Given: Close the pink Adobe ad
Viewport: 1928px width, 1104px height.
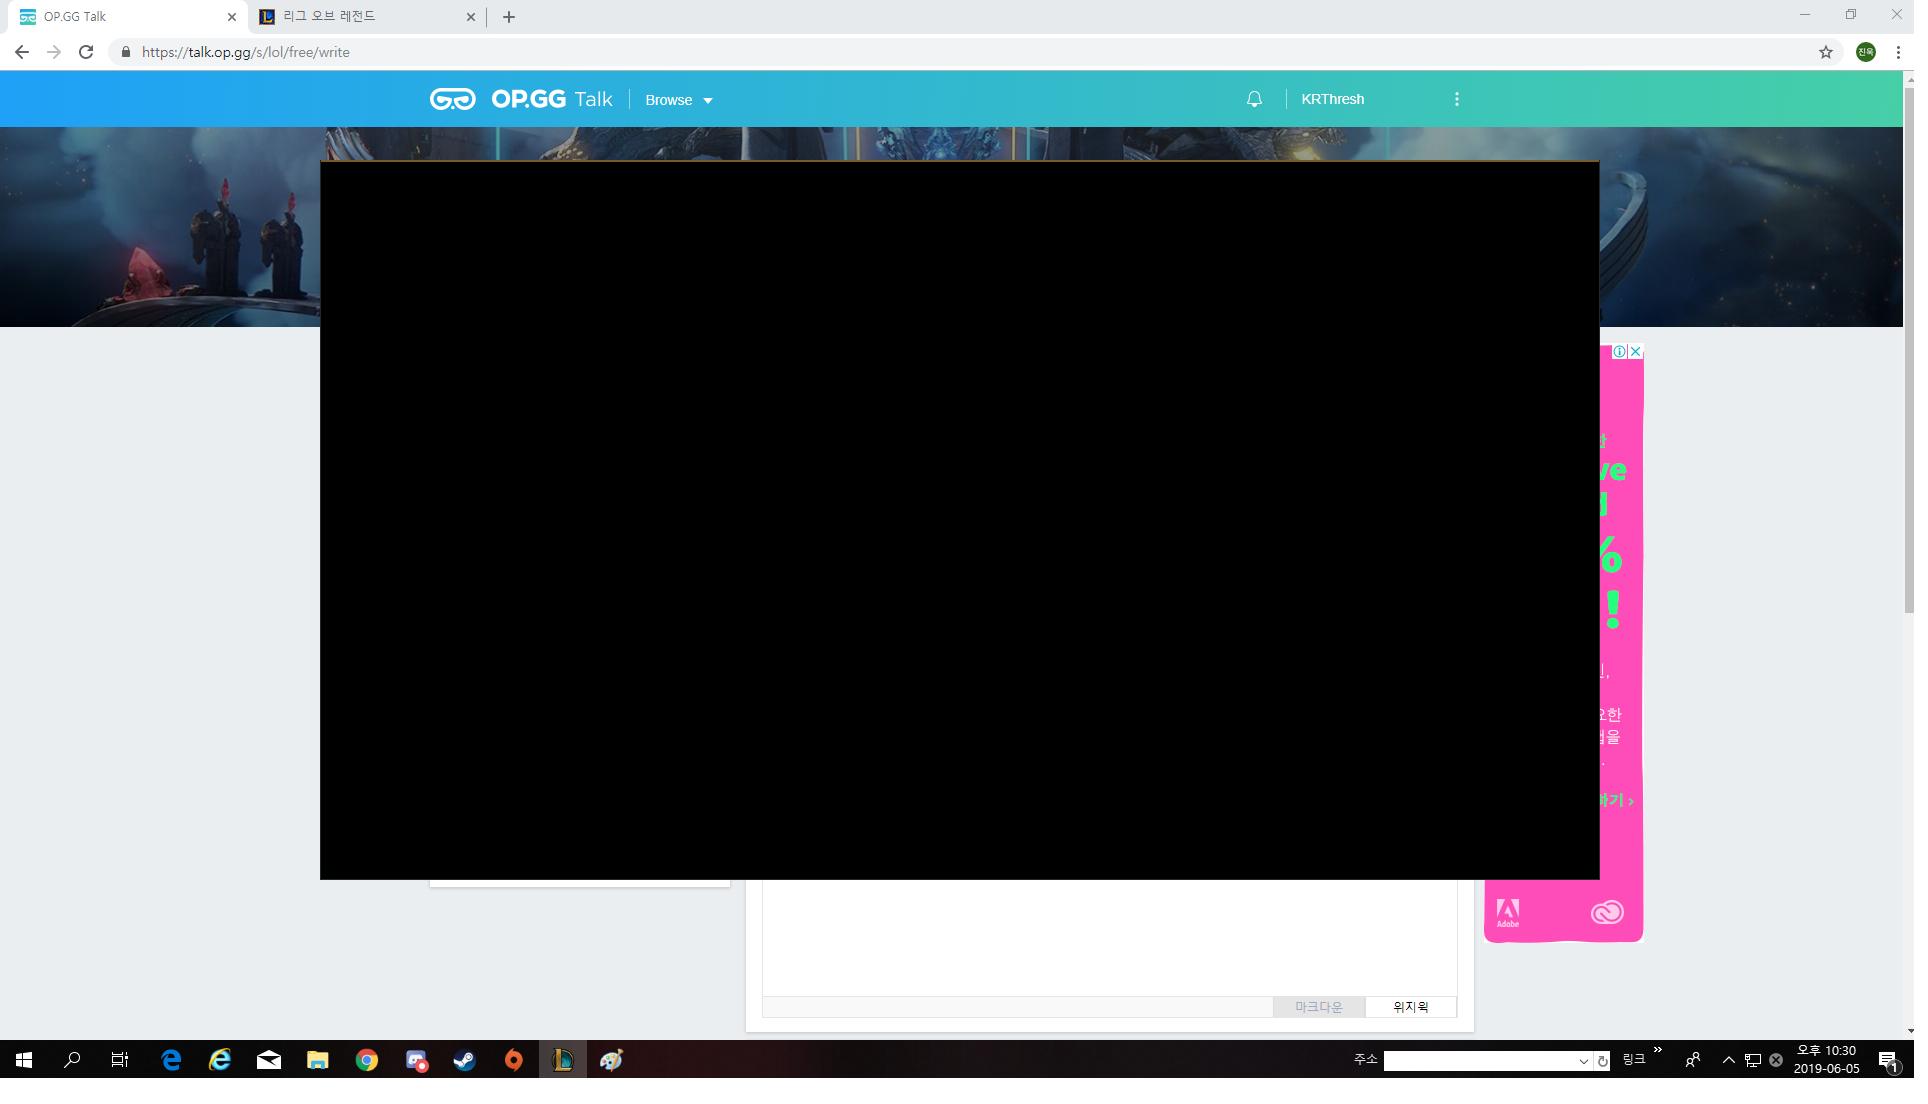Looking at the screenshot, I should click(1634, 351).
